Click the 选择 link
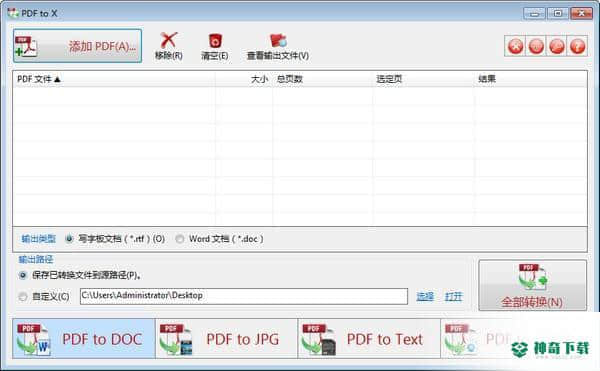Viewport: 600px width, 371px height. pos(425,296)
